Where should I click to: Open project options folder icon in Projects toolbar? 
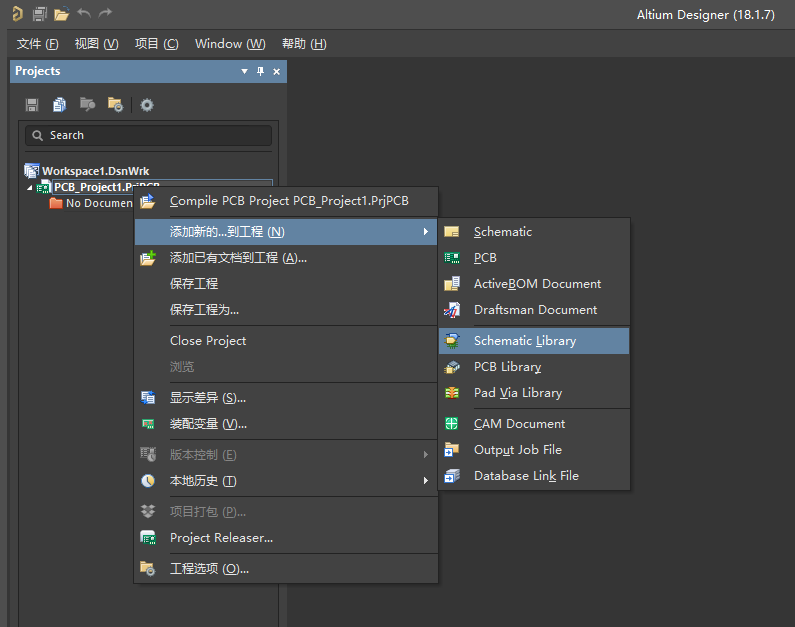(115, 104)
